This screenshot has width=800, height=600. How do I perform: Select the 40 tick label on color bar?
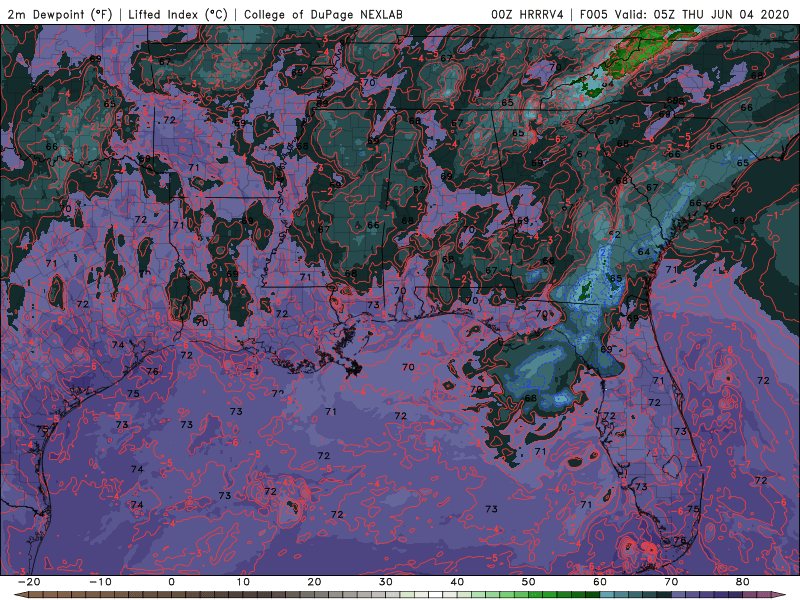(x=457, y=582)
